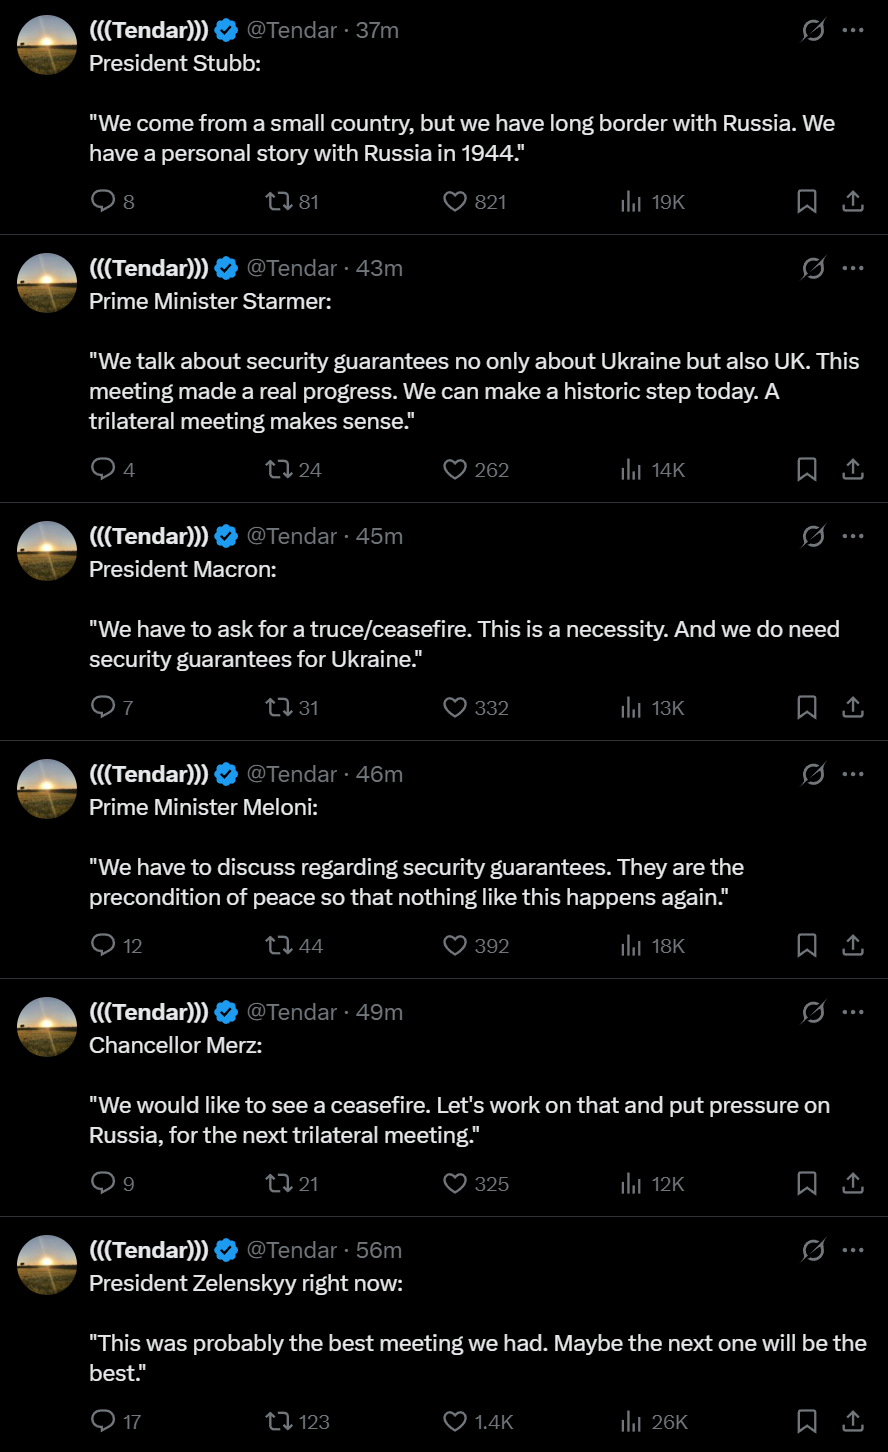888x1452 pixels.
Task: Click the (((Tendar))) name on Meloni tweet
Action: [149, 775]
